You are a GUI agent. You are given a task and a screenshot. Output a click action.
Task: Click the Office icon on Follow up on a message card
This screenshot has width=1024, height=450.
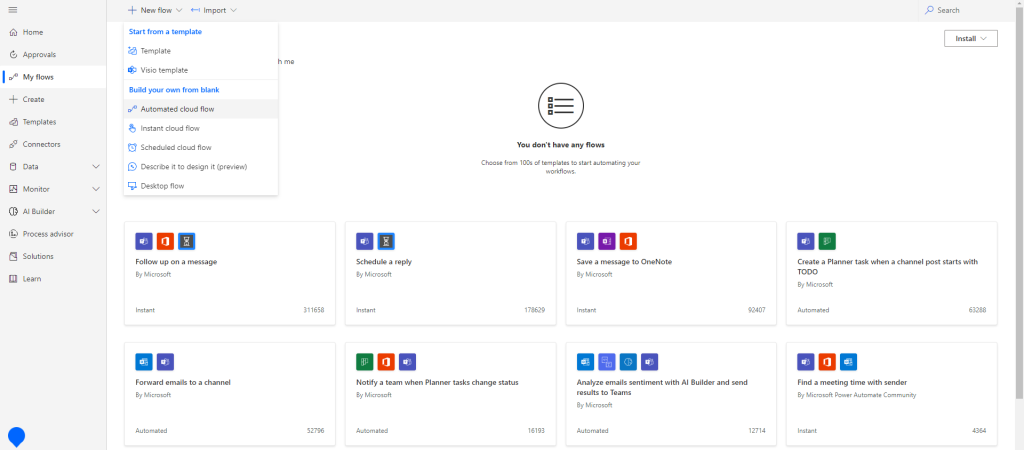pyautogui.click(x=165, y=241)
